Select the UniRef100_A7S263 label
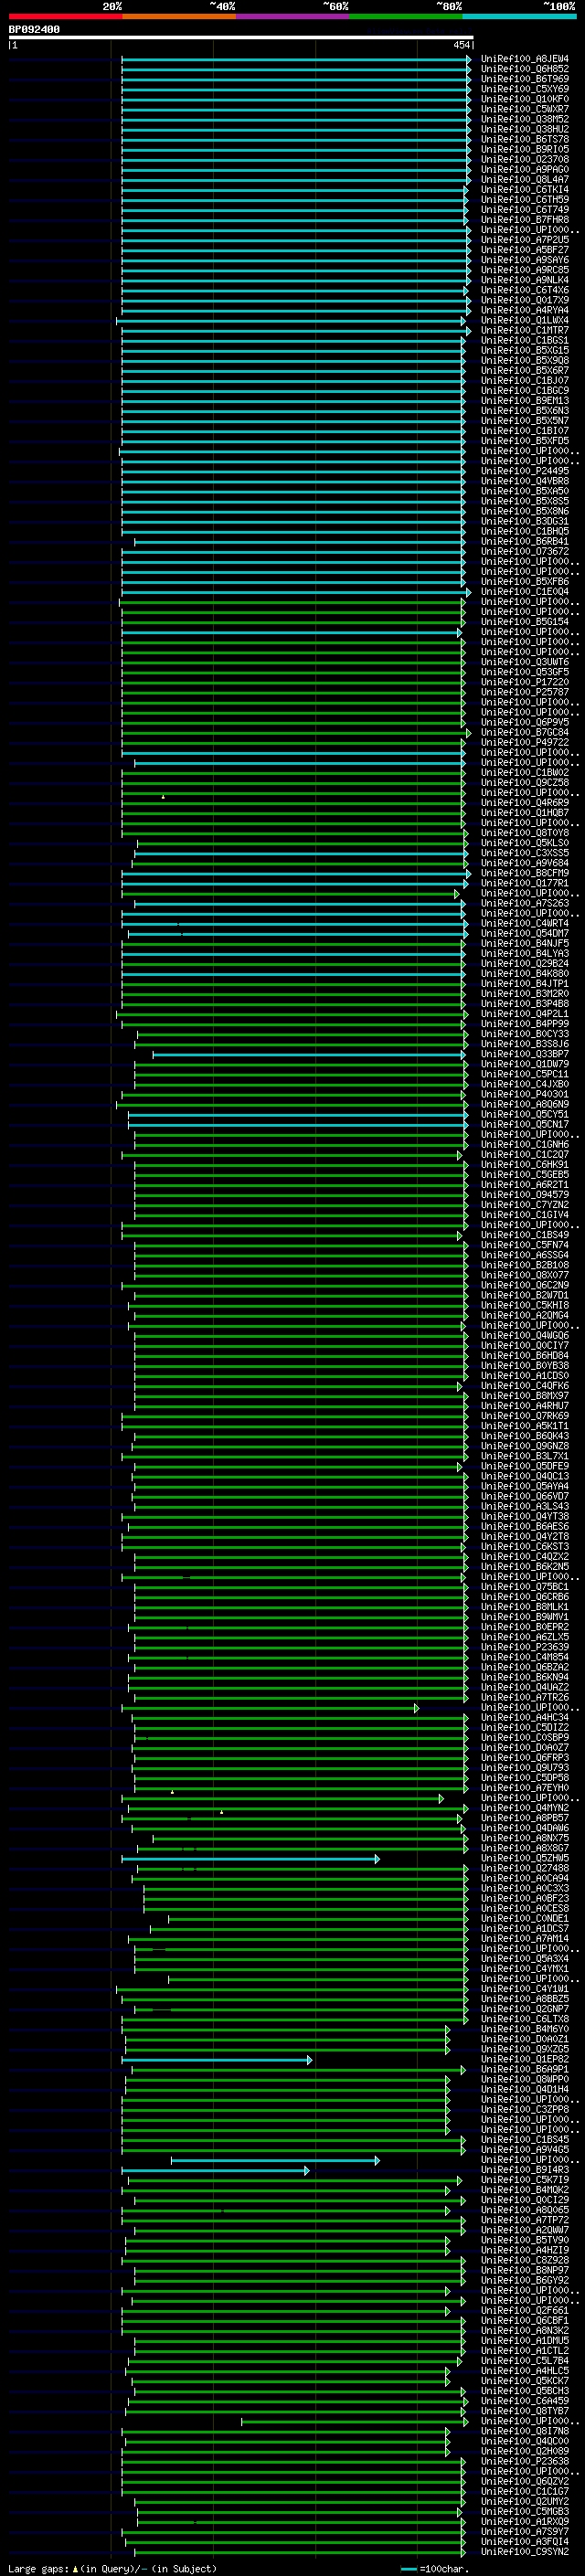 pyautogui.click(x=525, y=903)
